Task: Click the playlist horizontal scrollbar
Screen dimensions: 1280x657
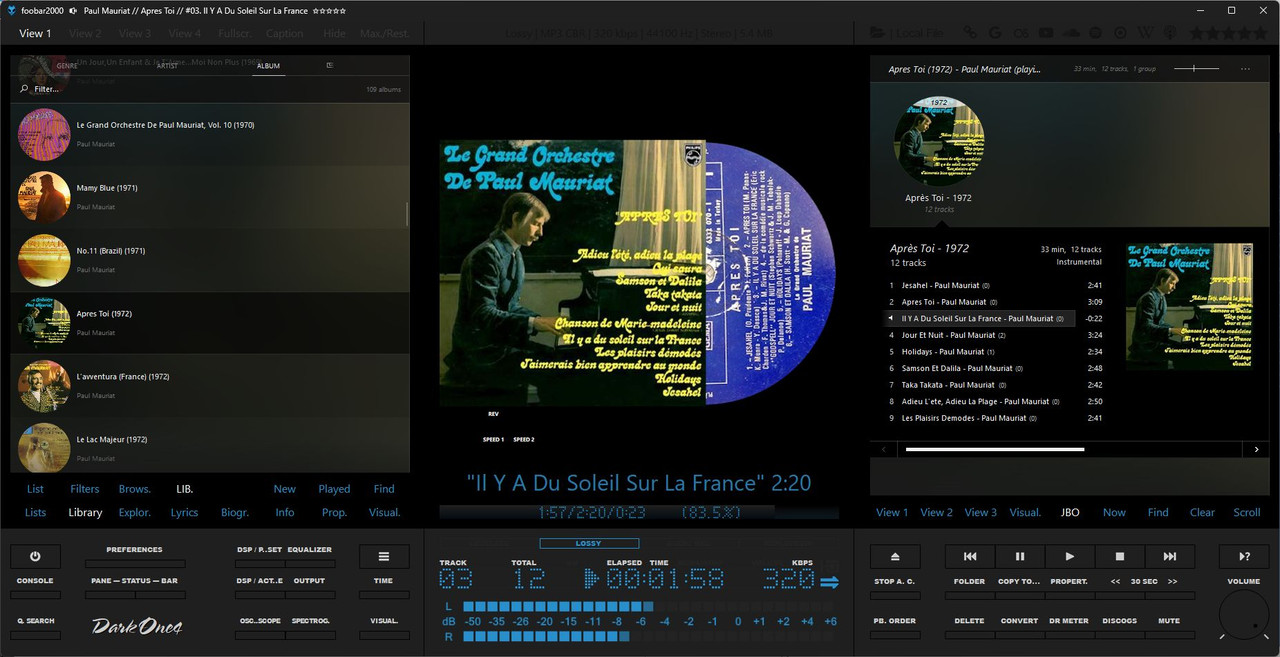Action: tap(995, 450)
